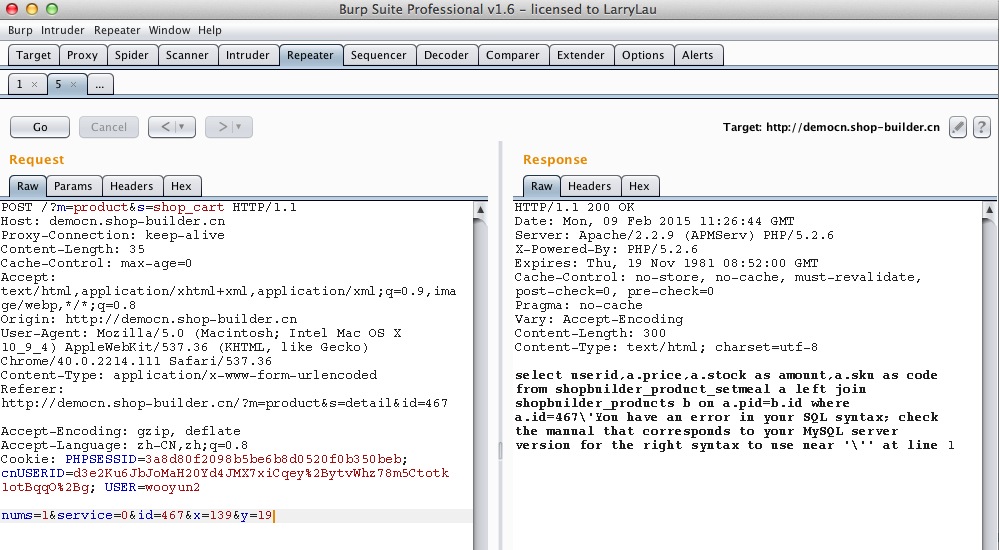Open the Intruder menu
The height and width of the screenshot is (550, 999).
62,30
